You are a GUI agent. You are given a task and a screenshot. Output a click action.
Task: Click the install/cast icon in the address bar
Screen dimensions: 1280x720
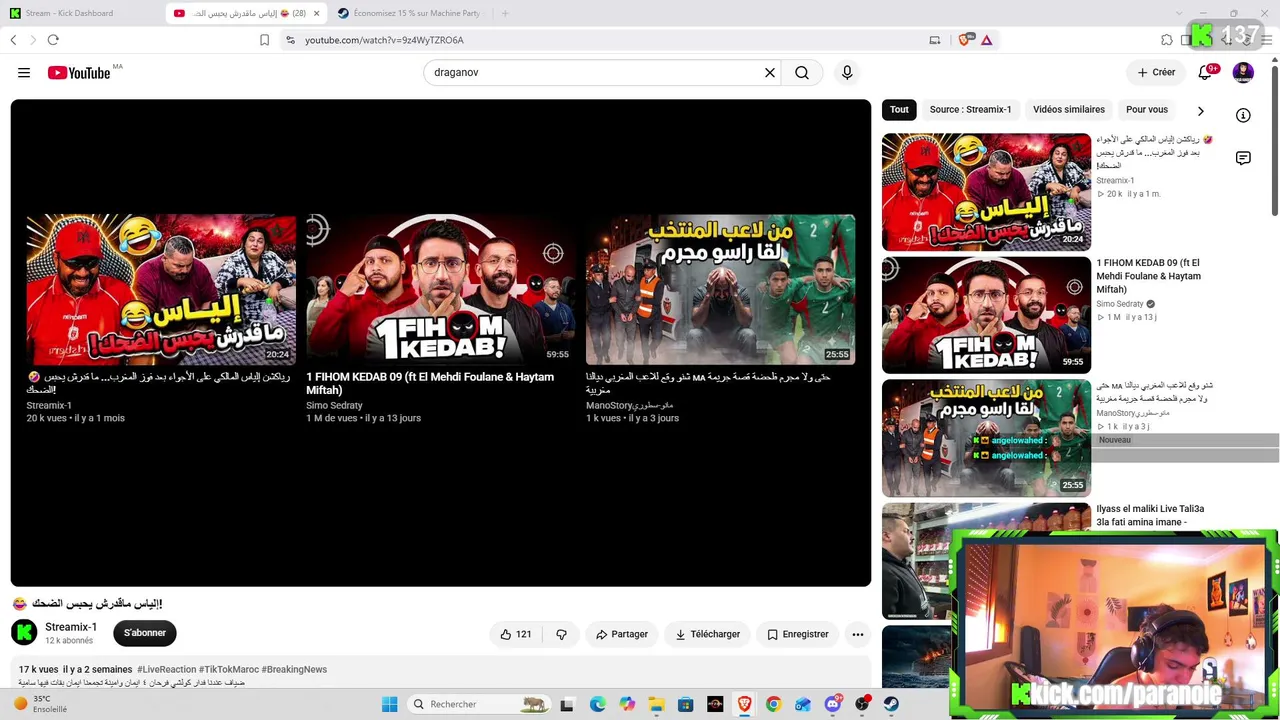pos(935,40)
